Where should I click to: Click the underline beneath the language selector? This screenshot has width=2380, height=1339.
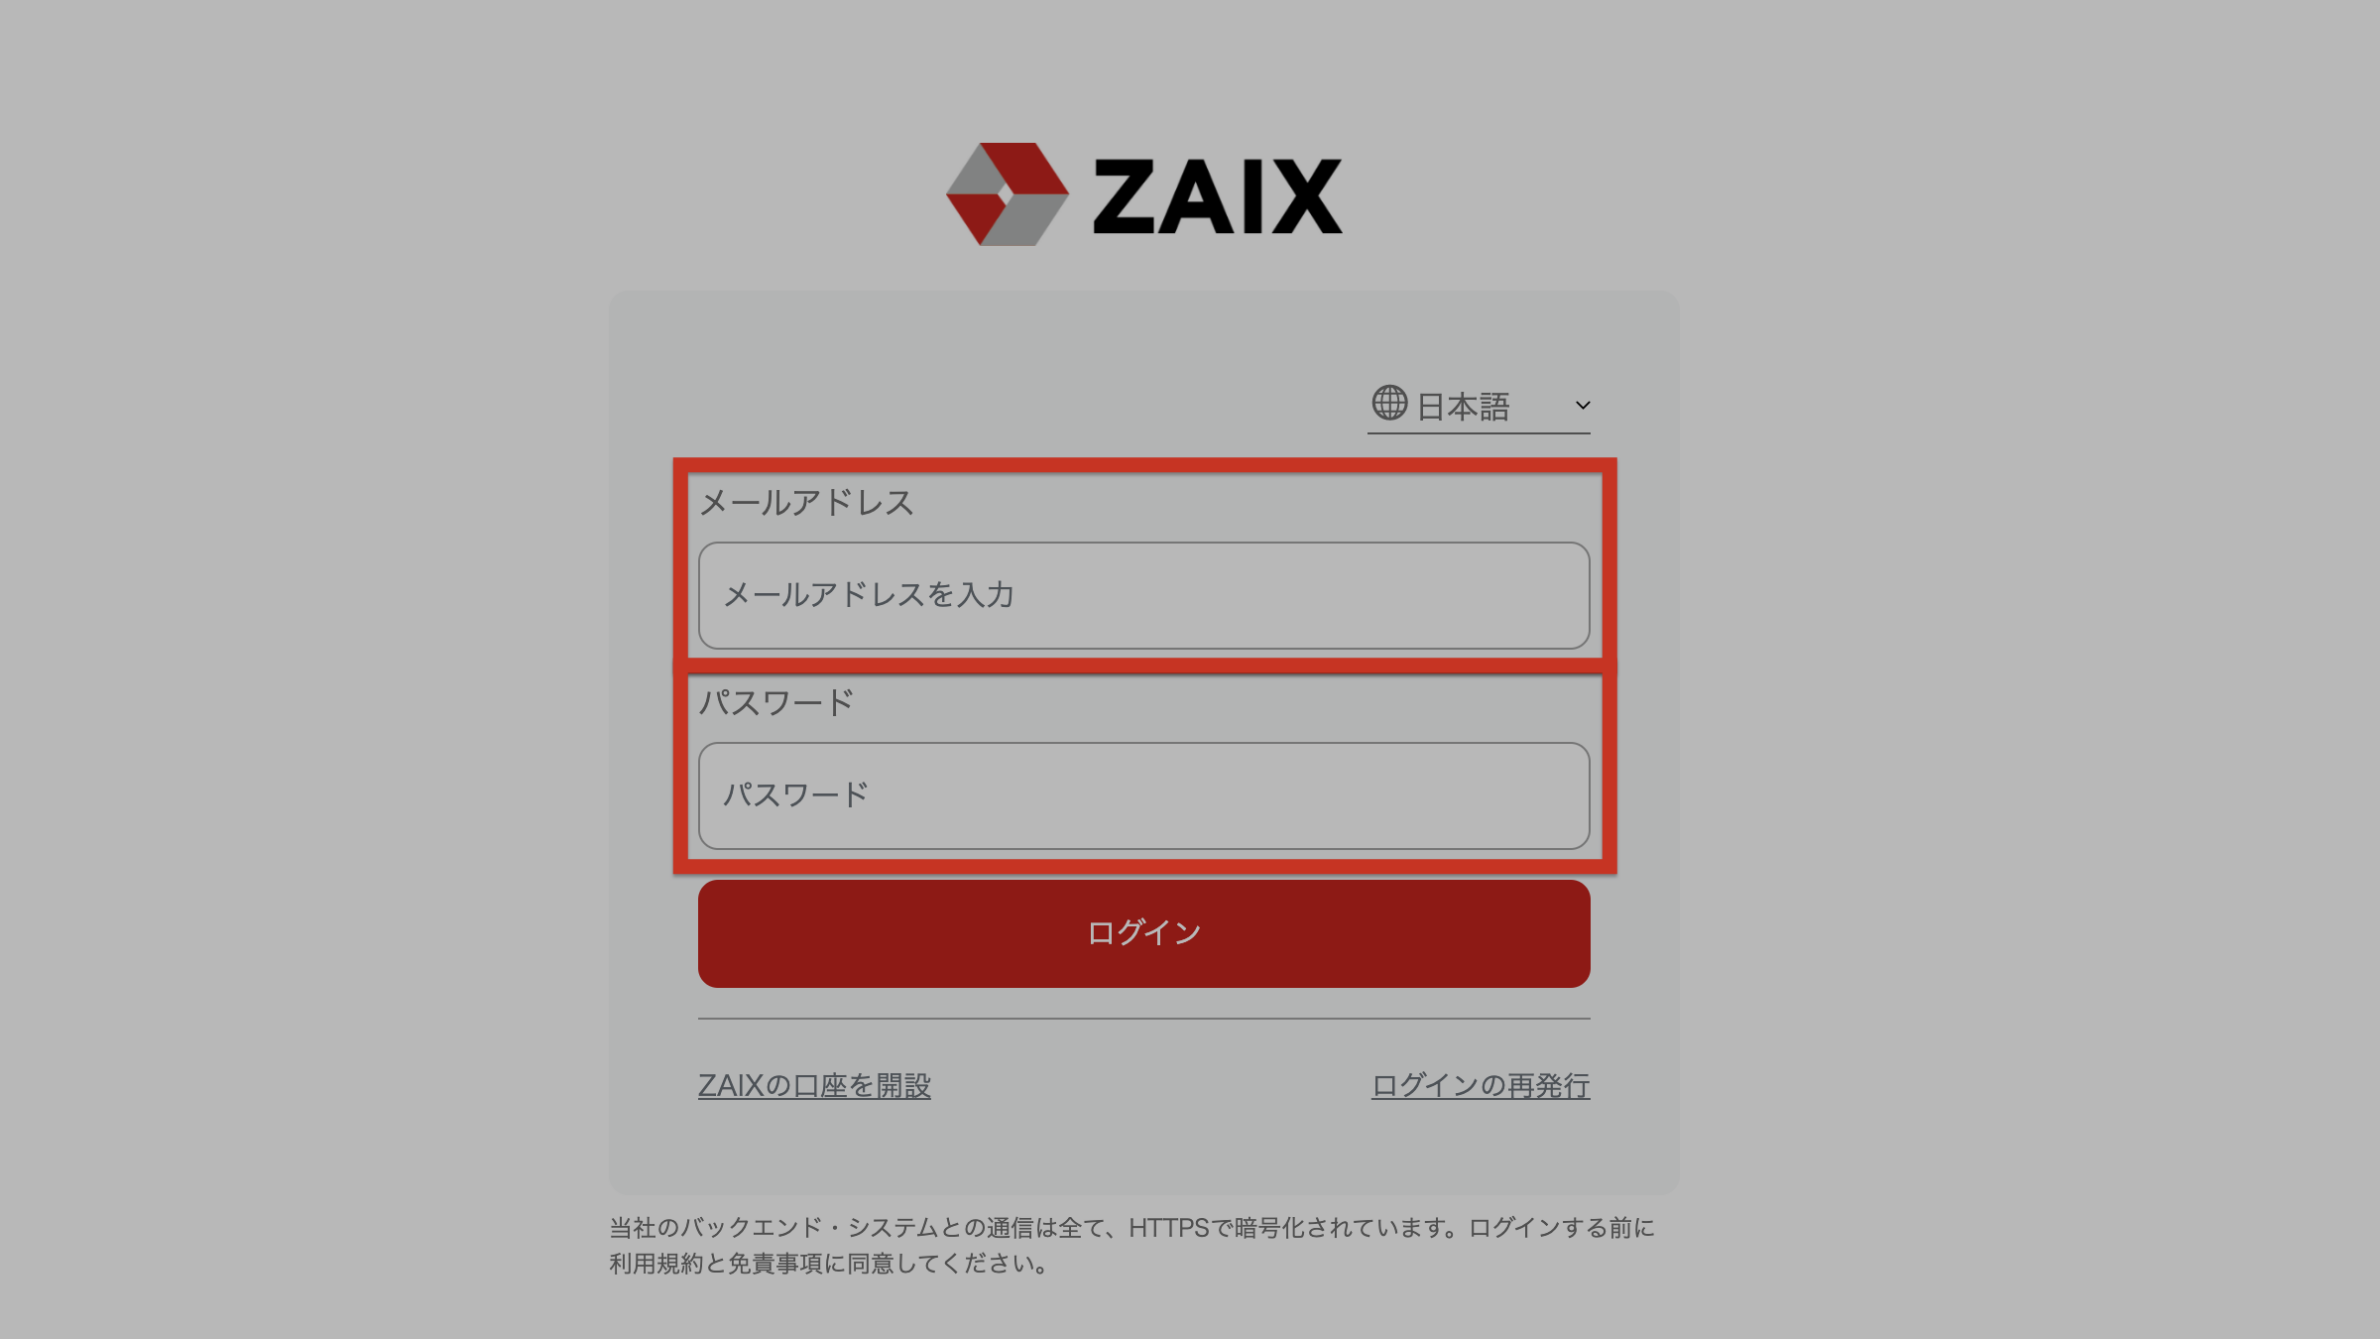tap(1479, 433)
